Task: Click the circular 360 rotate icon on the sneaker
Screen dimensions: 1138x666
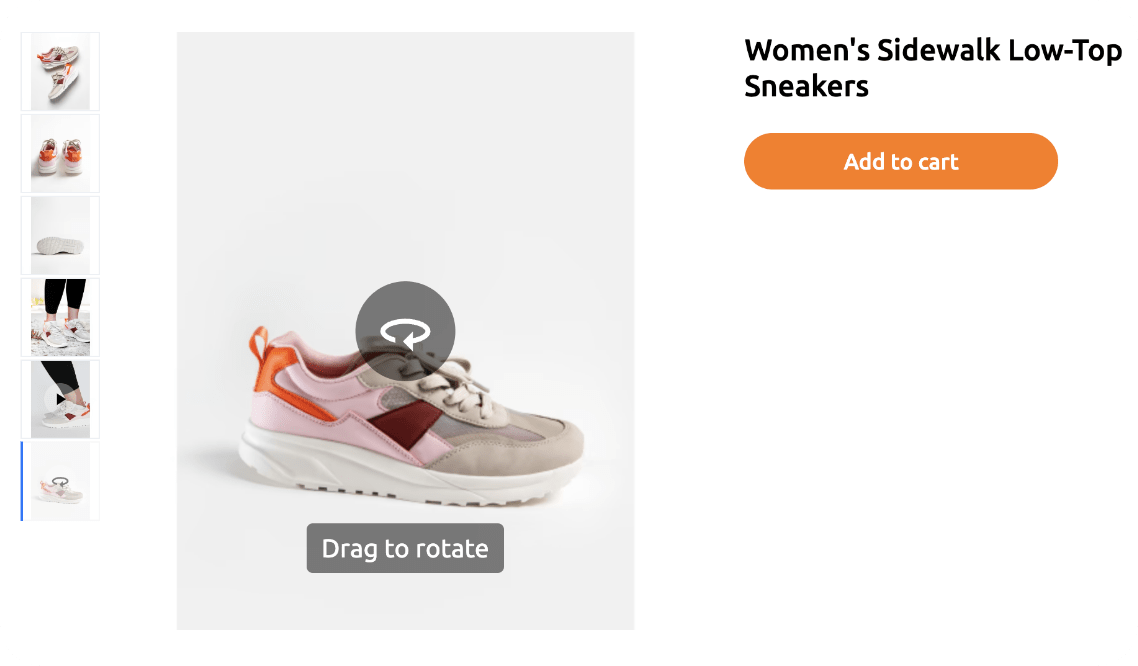Action: 405,331
